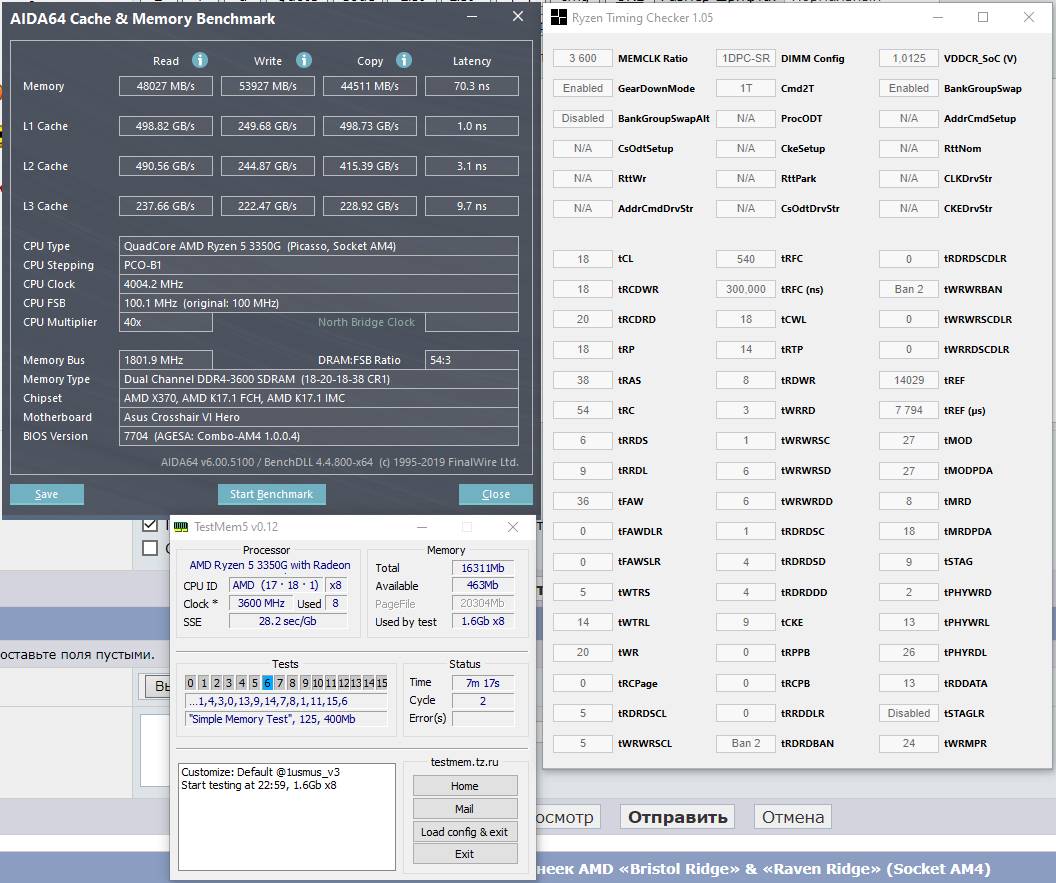Click the Read info icon in AIDA64
Viewport: 1056px width, 883px height.
[200, 60]
